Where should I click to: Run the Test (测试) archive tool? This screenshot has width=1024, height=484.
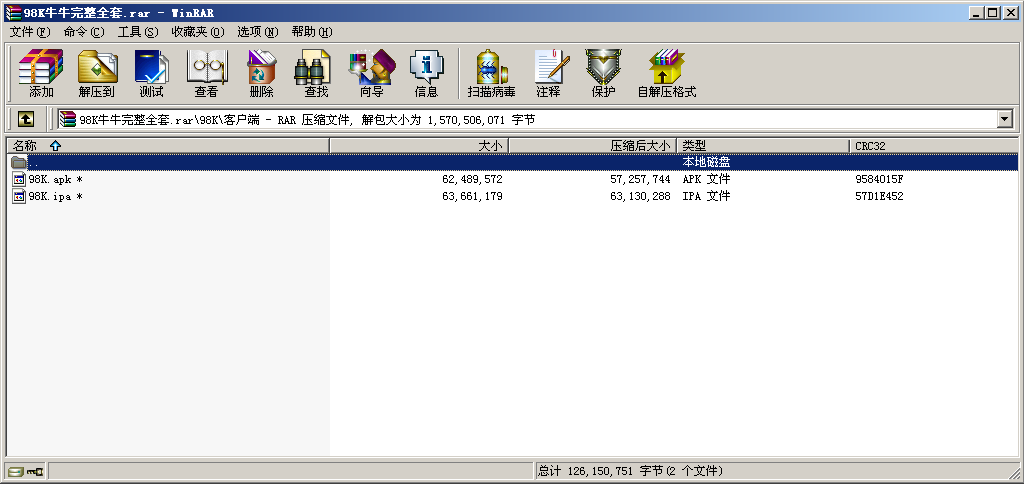coord(151,74)
